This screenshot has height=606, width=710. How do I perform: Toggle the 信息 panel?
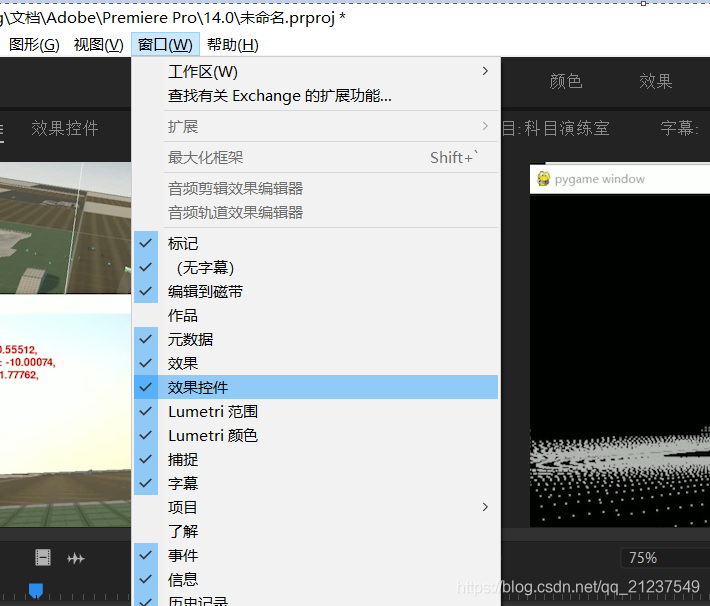pyautogui.click(x=316, y=579)
